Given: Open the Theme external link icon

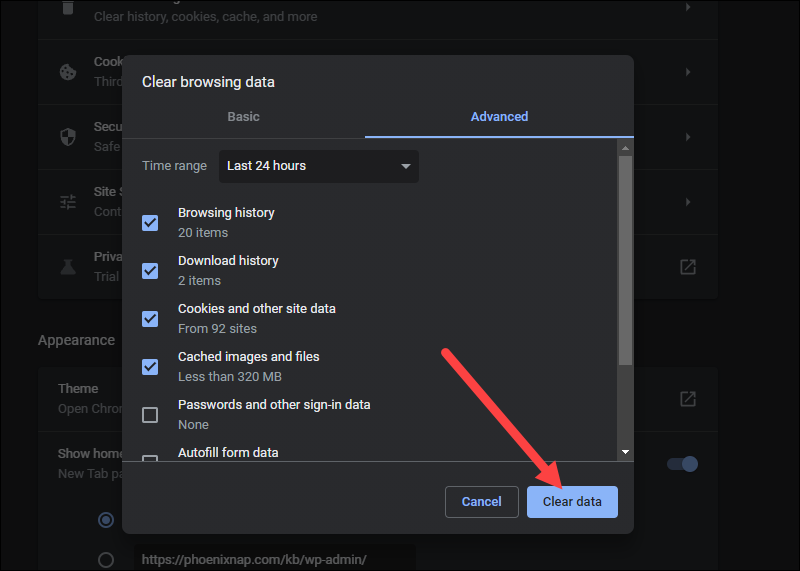Looking at the screenshot, I should (688, 399).
